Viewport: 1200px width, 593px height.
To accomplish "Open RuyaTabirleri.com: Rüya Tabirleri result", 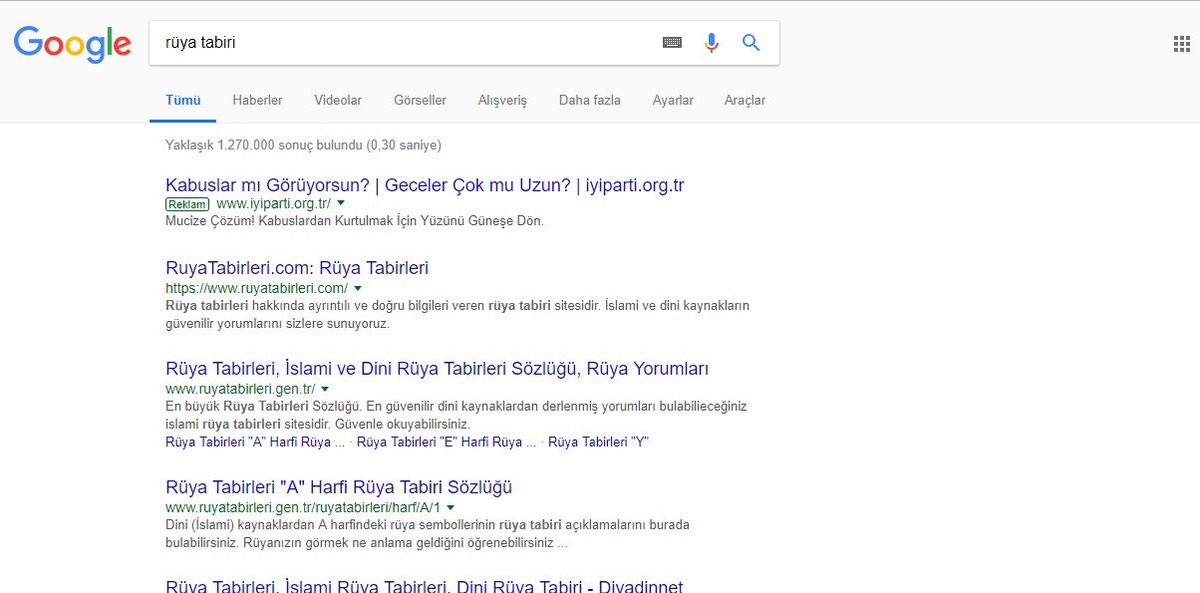I will [x=297, y=268].
